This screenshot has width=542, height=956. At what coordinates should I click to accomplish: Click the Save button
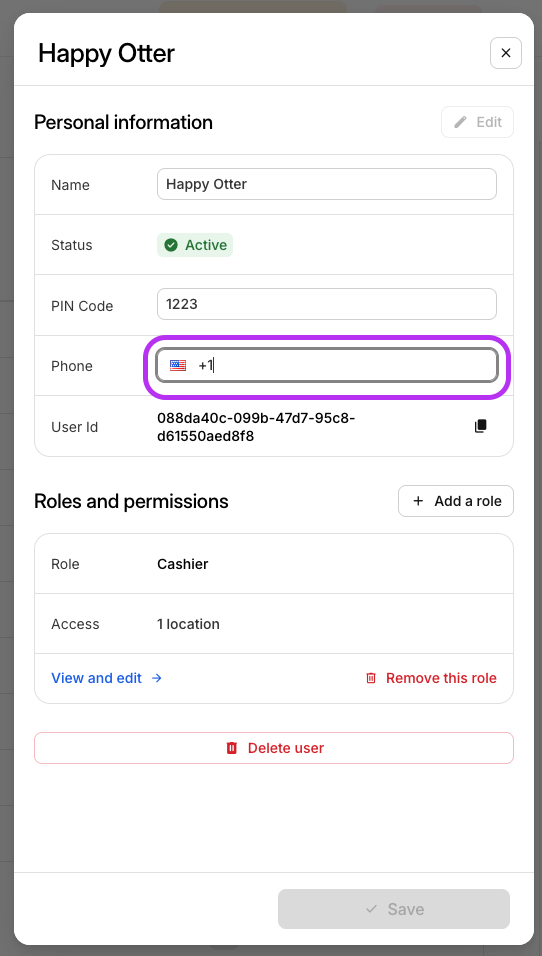[x=394, y=909]
